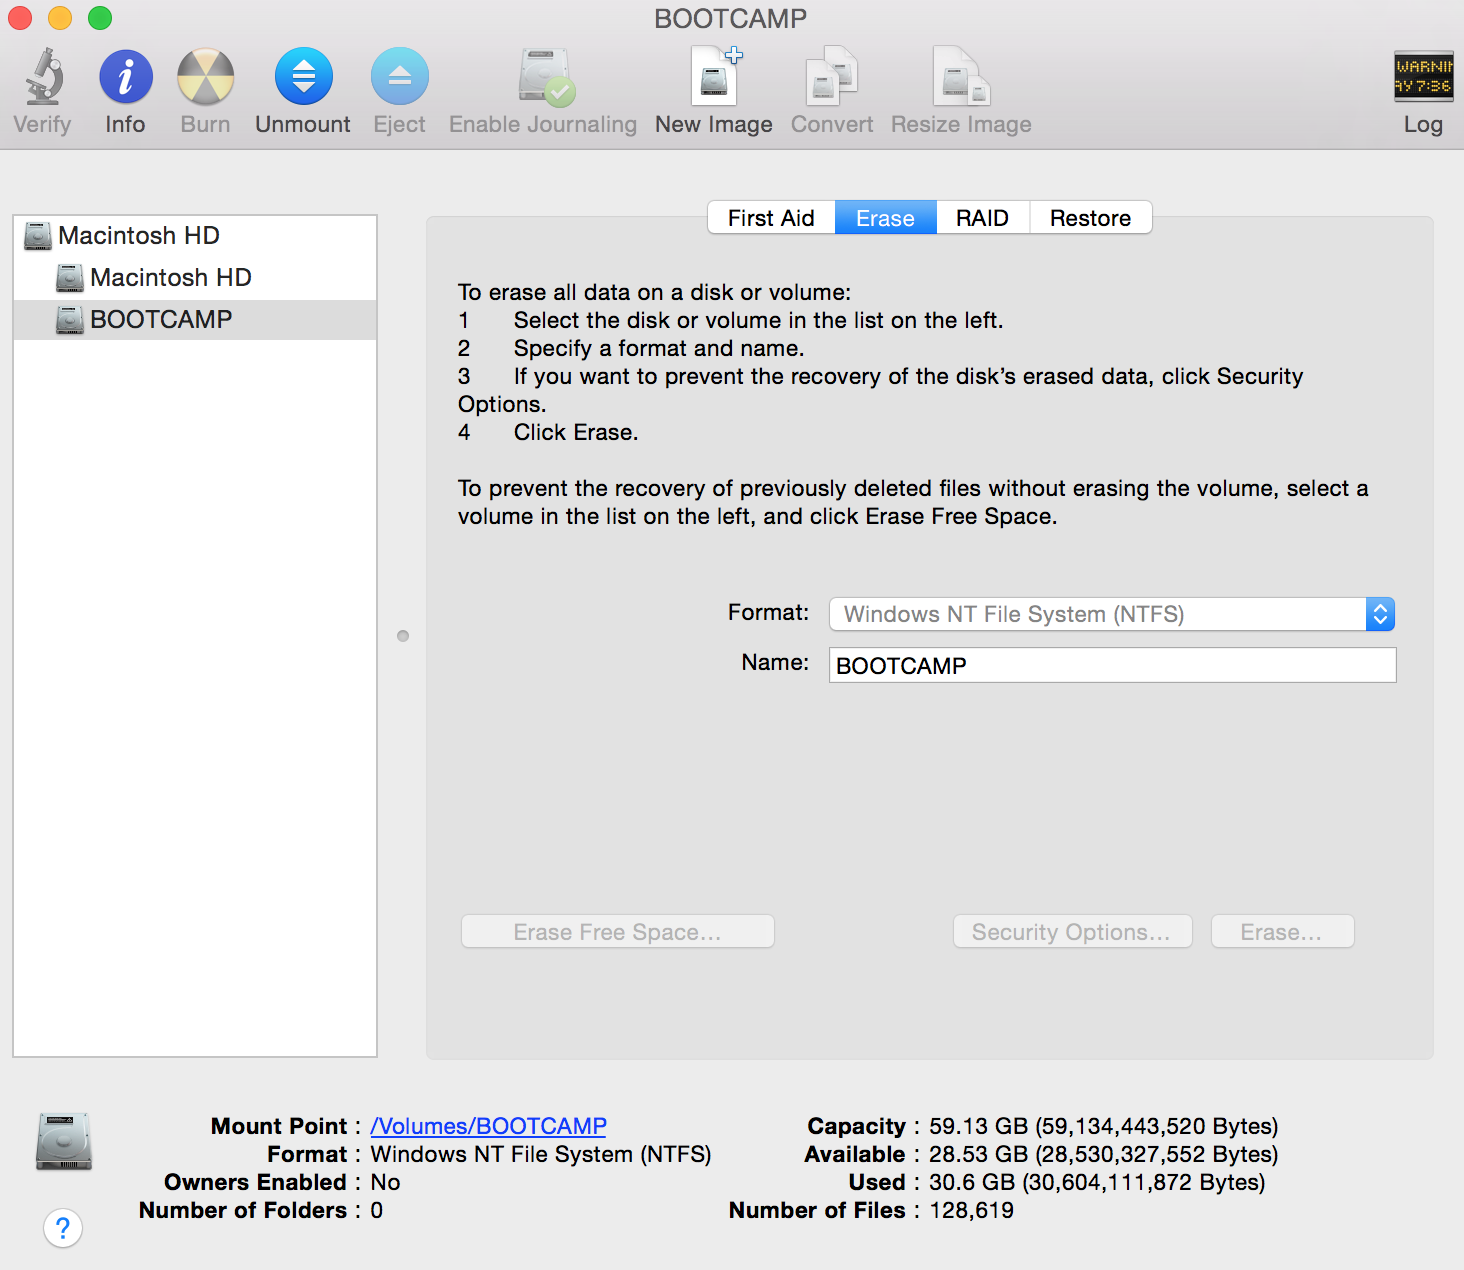Click the Used value 30.6 GB
This screenshot has width=1464, height=1270.
tap(1097, 1182)
